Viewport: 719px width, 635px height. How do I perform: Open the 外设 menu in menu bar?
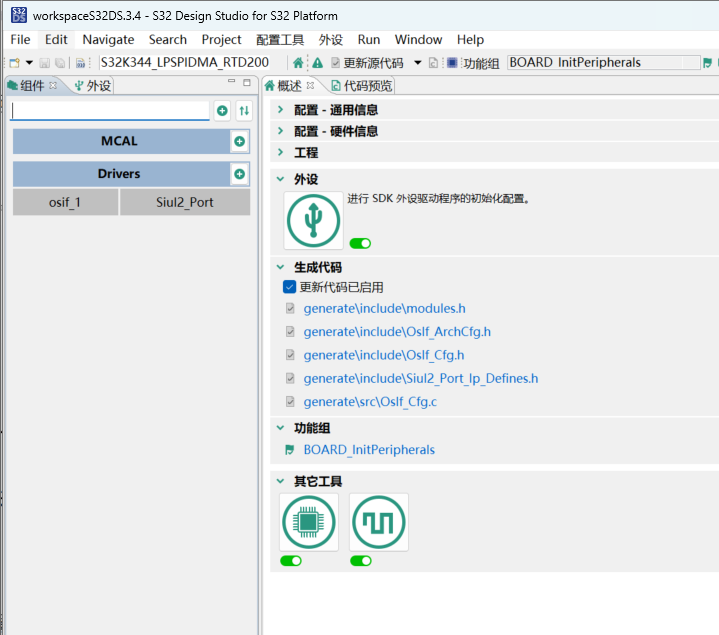331,40
